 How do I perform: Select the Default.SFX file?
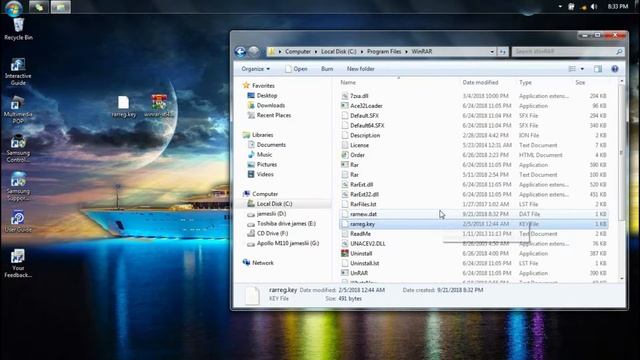(360, 116)
